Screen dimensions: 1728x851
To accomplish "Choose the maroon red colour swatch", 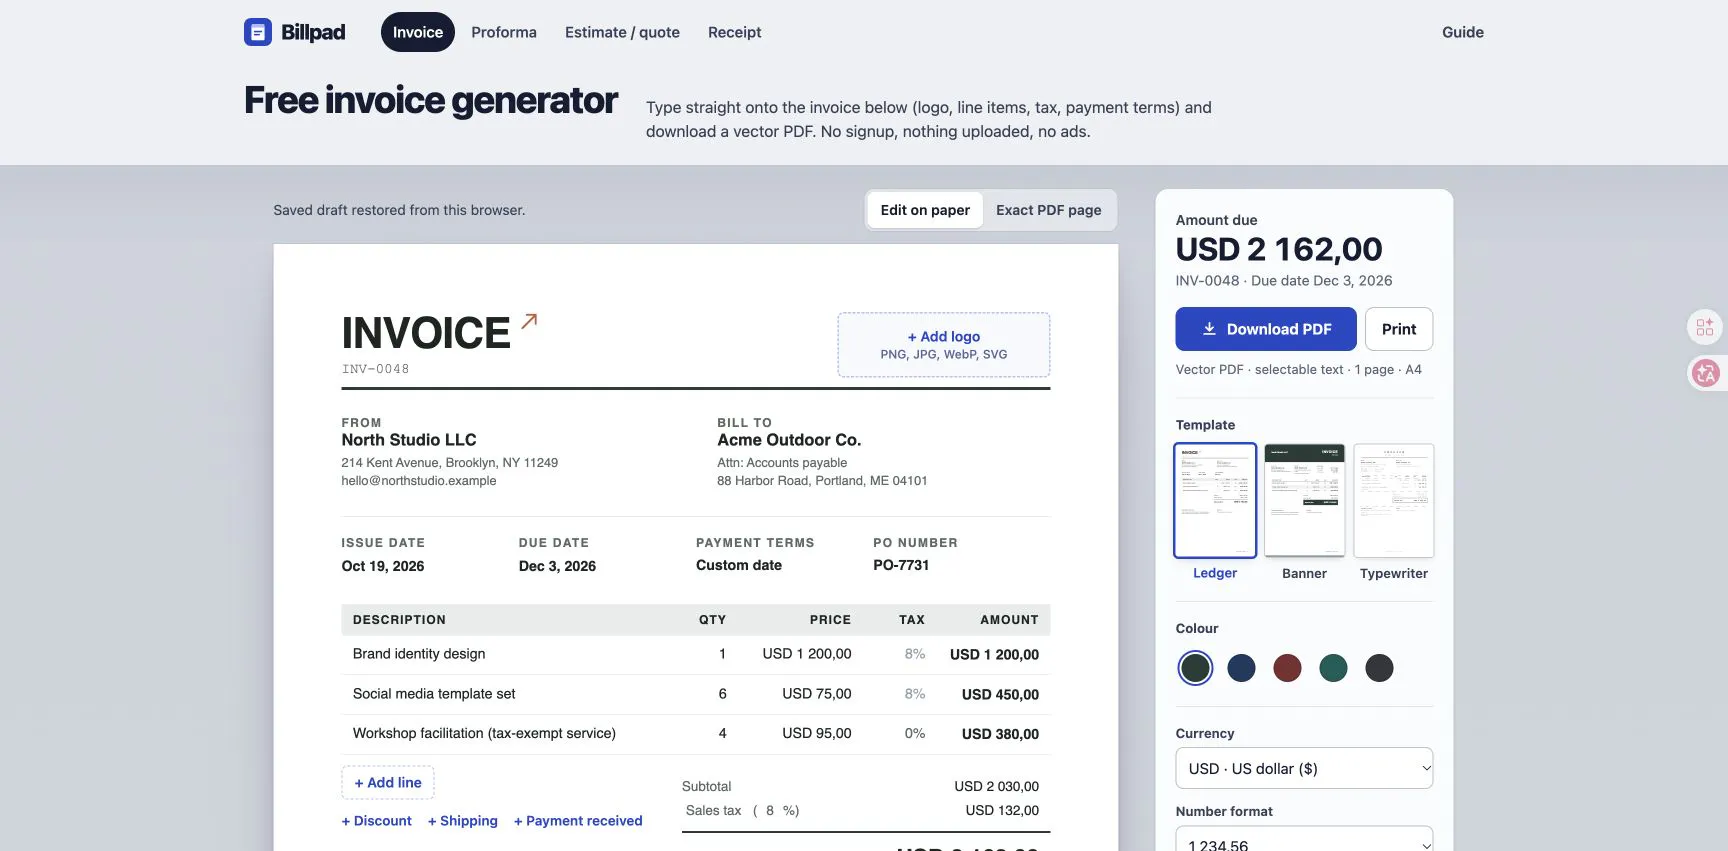I will click(1287, 668).
